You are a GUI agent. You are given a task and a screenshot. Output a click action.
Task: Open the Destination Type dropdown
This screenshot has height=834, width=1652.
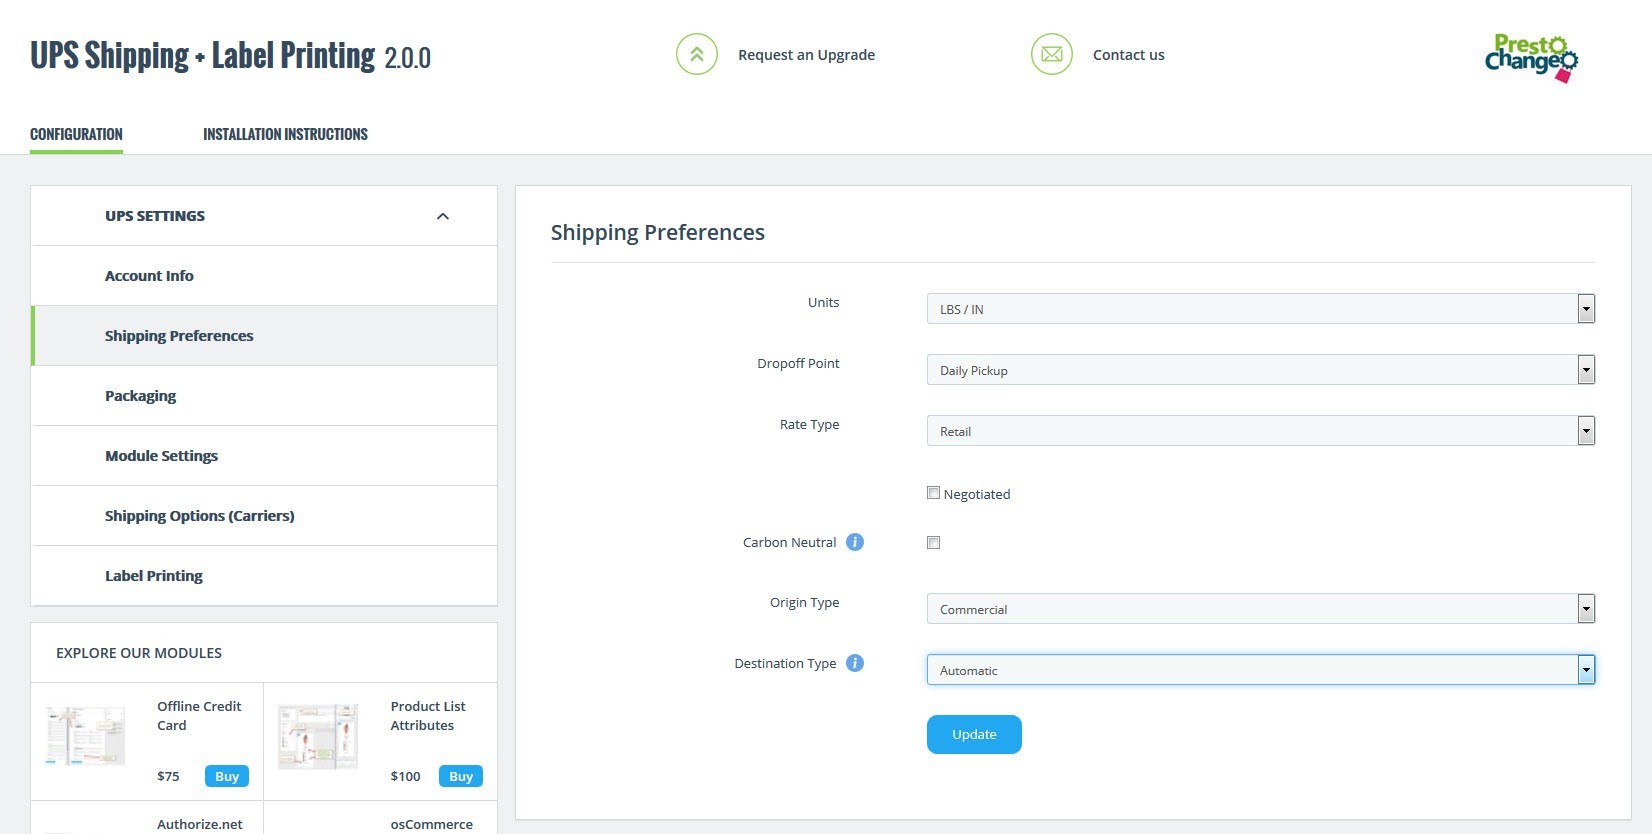[1261, 670]
